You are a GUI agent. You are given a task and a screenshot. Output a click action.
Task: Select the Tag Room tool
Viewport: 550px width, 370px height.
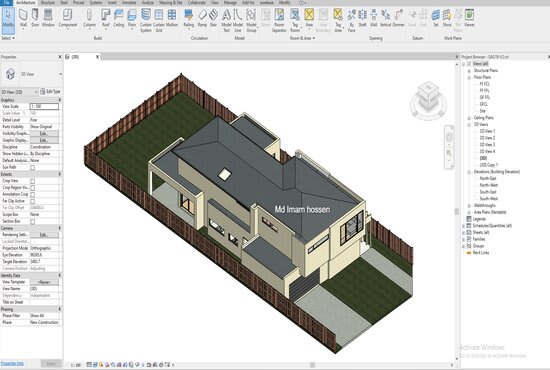pyautogui.click(x=295, y=20)
